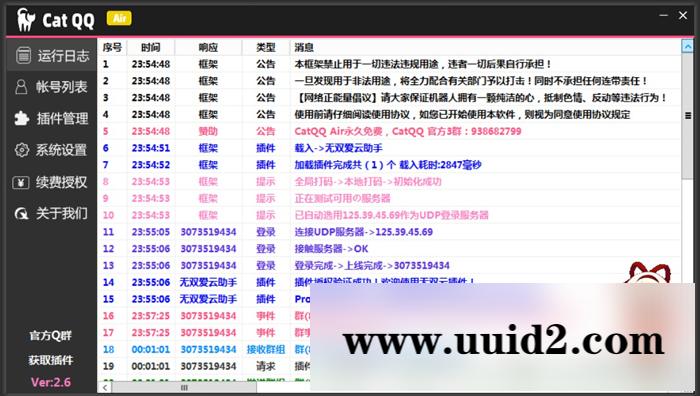
Task: Click the horizontal scrollbar thumb
Action: click(x=184, y=388)
